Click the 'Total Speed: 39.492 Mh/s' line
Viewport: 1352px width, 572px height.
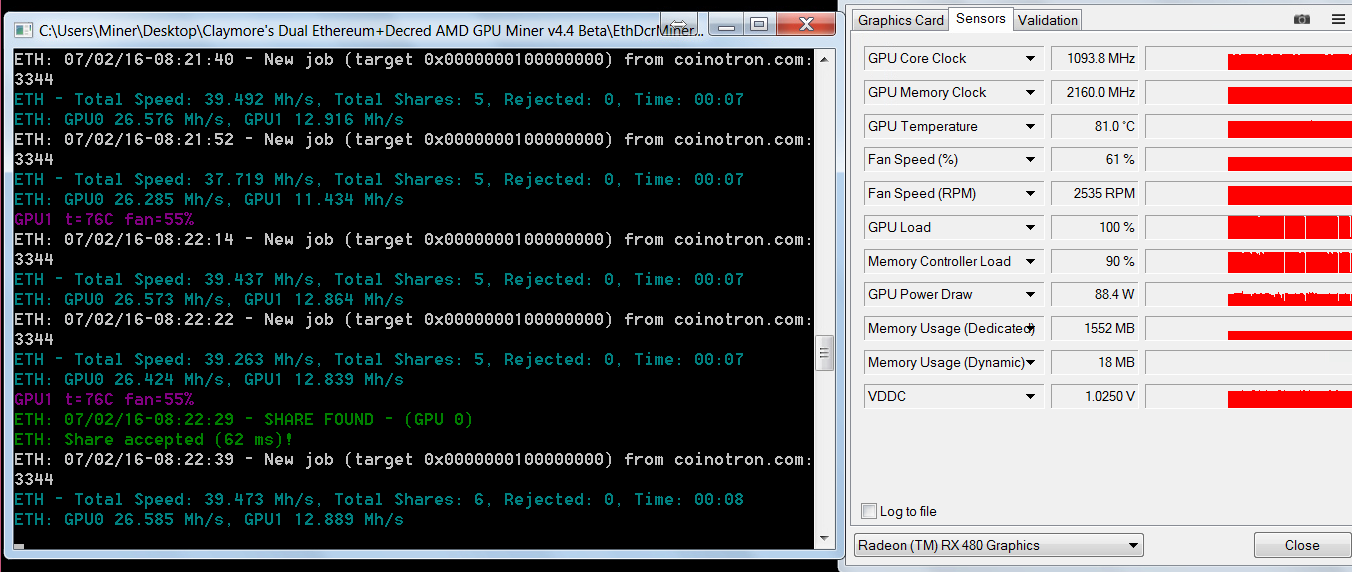379,99
